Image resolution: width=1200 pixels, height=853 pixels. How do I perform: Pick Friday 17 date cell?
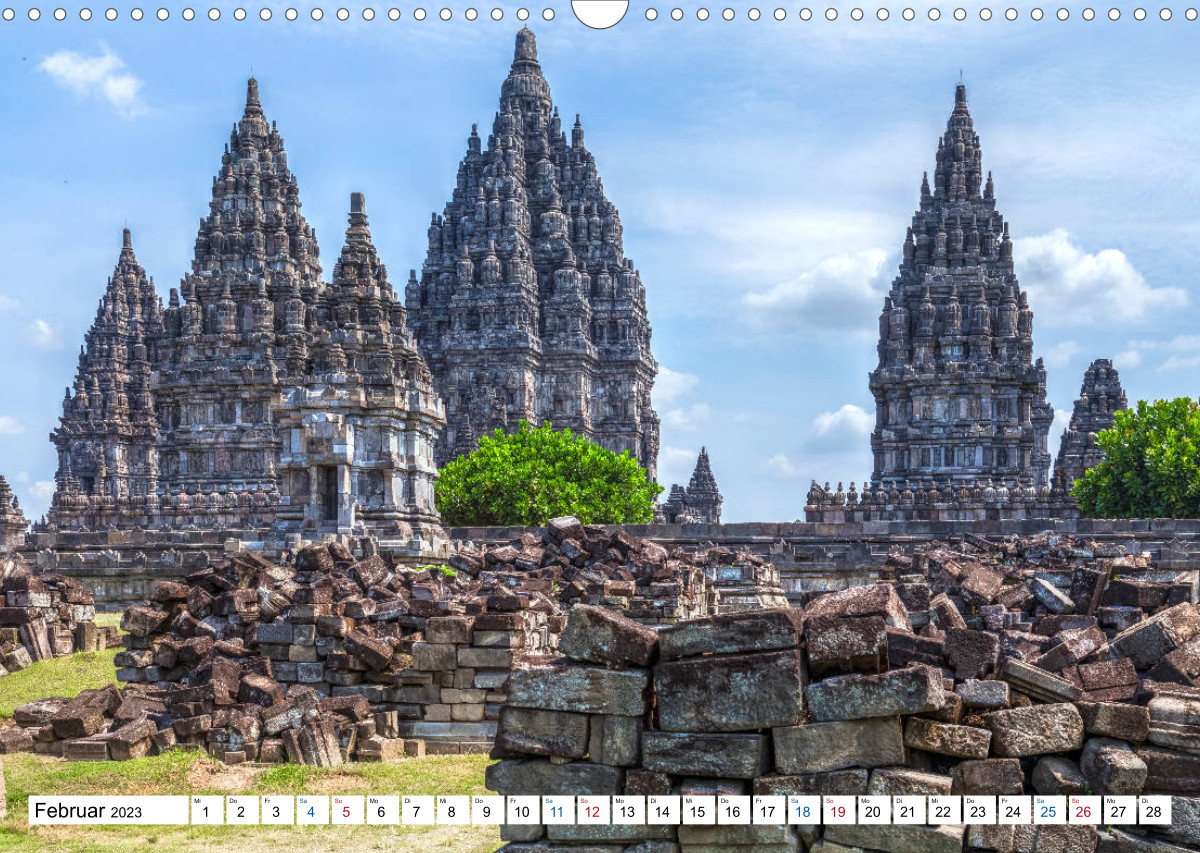(767, 810)
